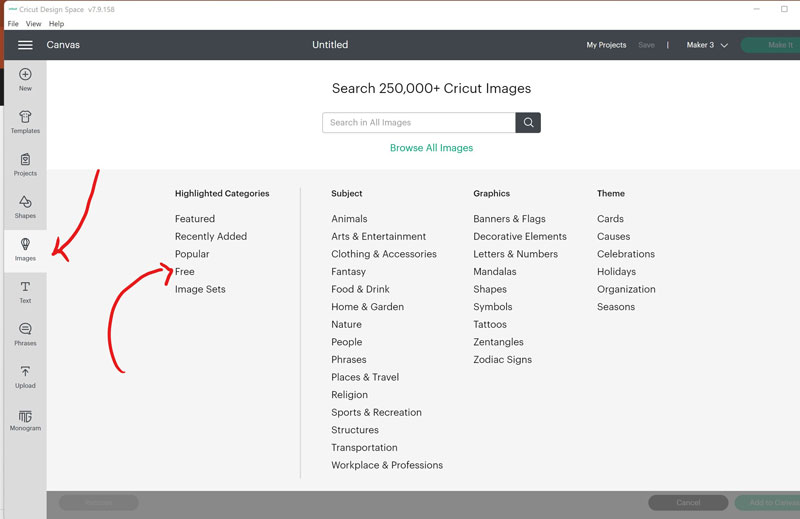Browse the Structures subject
Viewport: 800px width, 519px height.
(355, 430)
